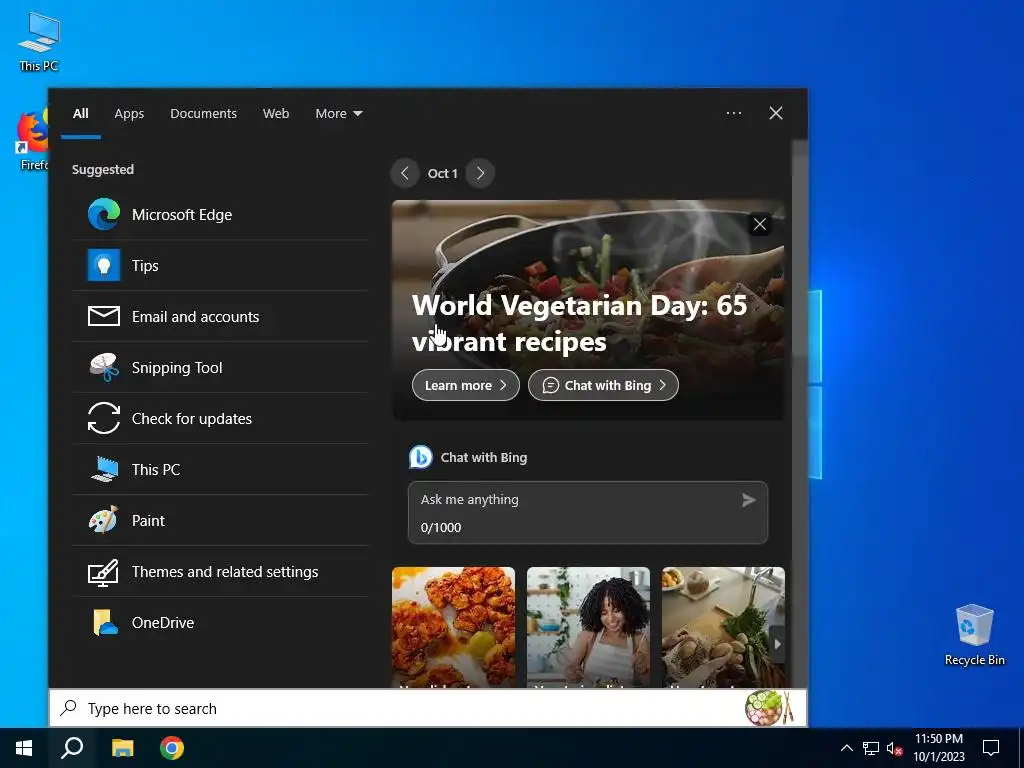The image size is (1024, 768).
Task: Go to next day arrow after Oct 1
Action: pos(481,173)
